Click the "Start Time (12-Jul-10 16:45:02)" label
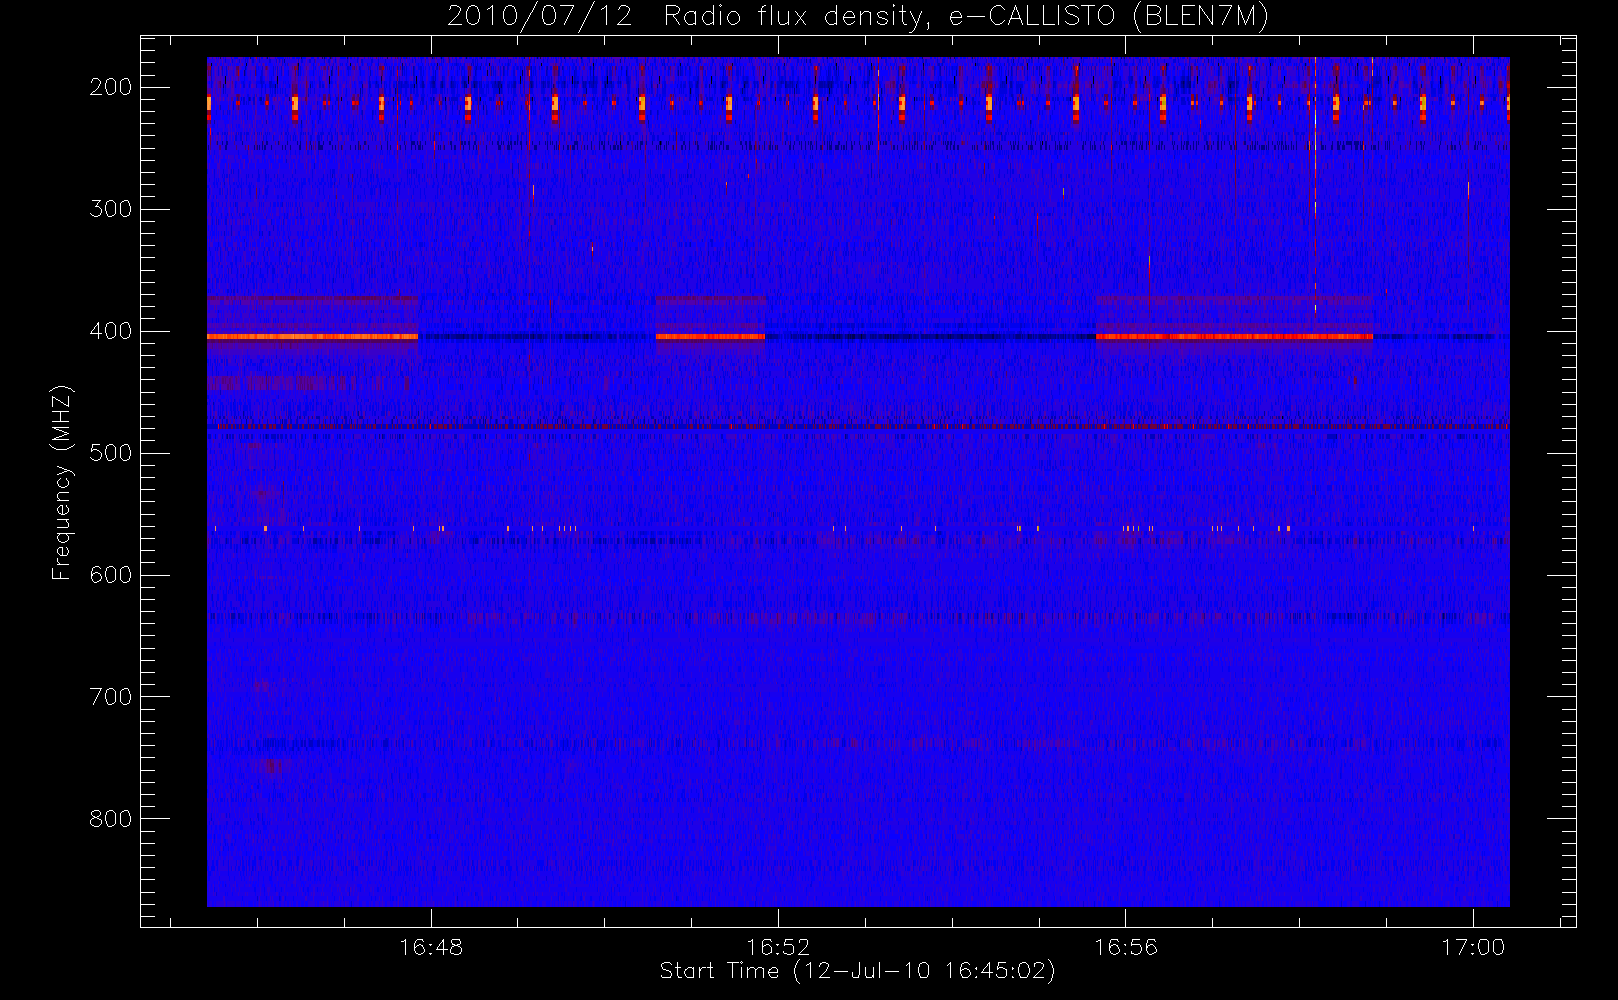 click(858, 971)
